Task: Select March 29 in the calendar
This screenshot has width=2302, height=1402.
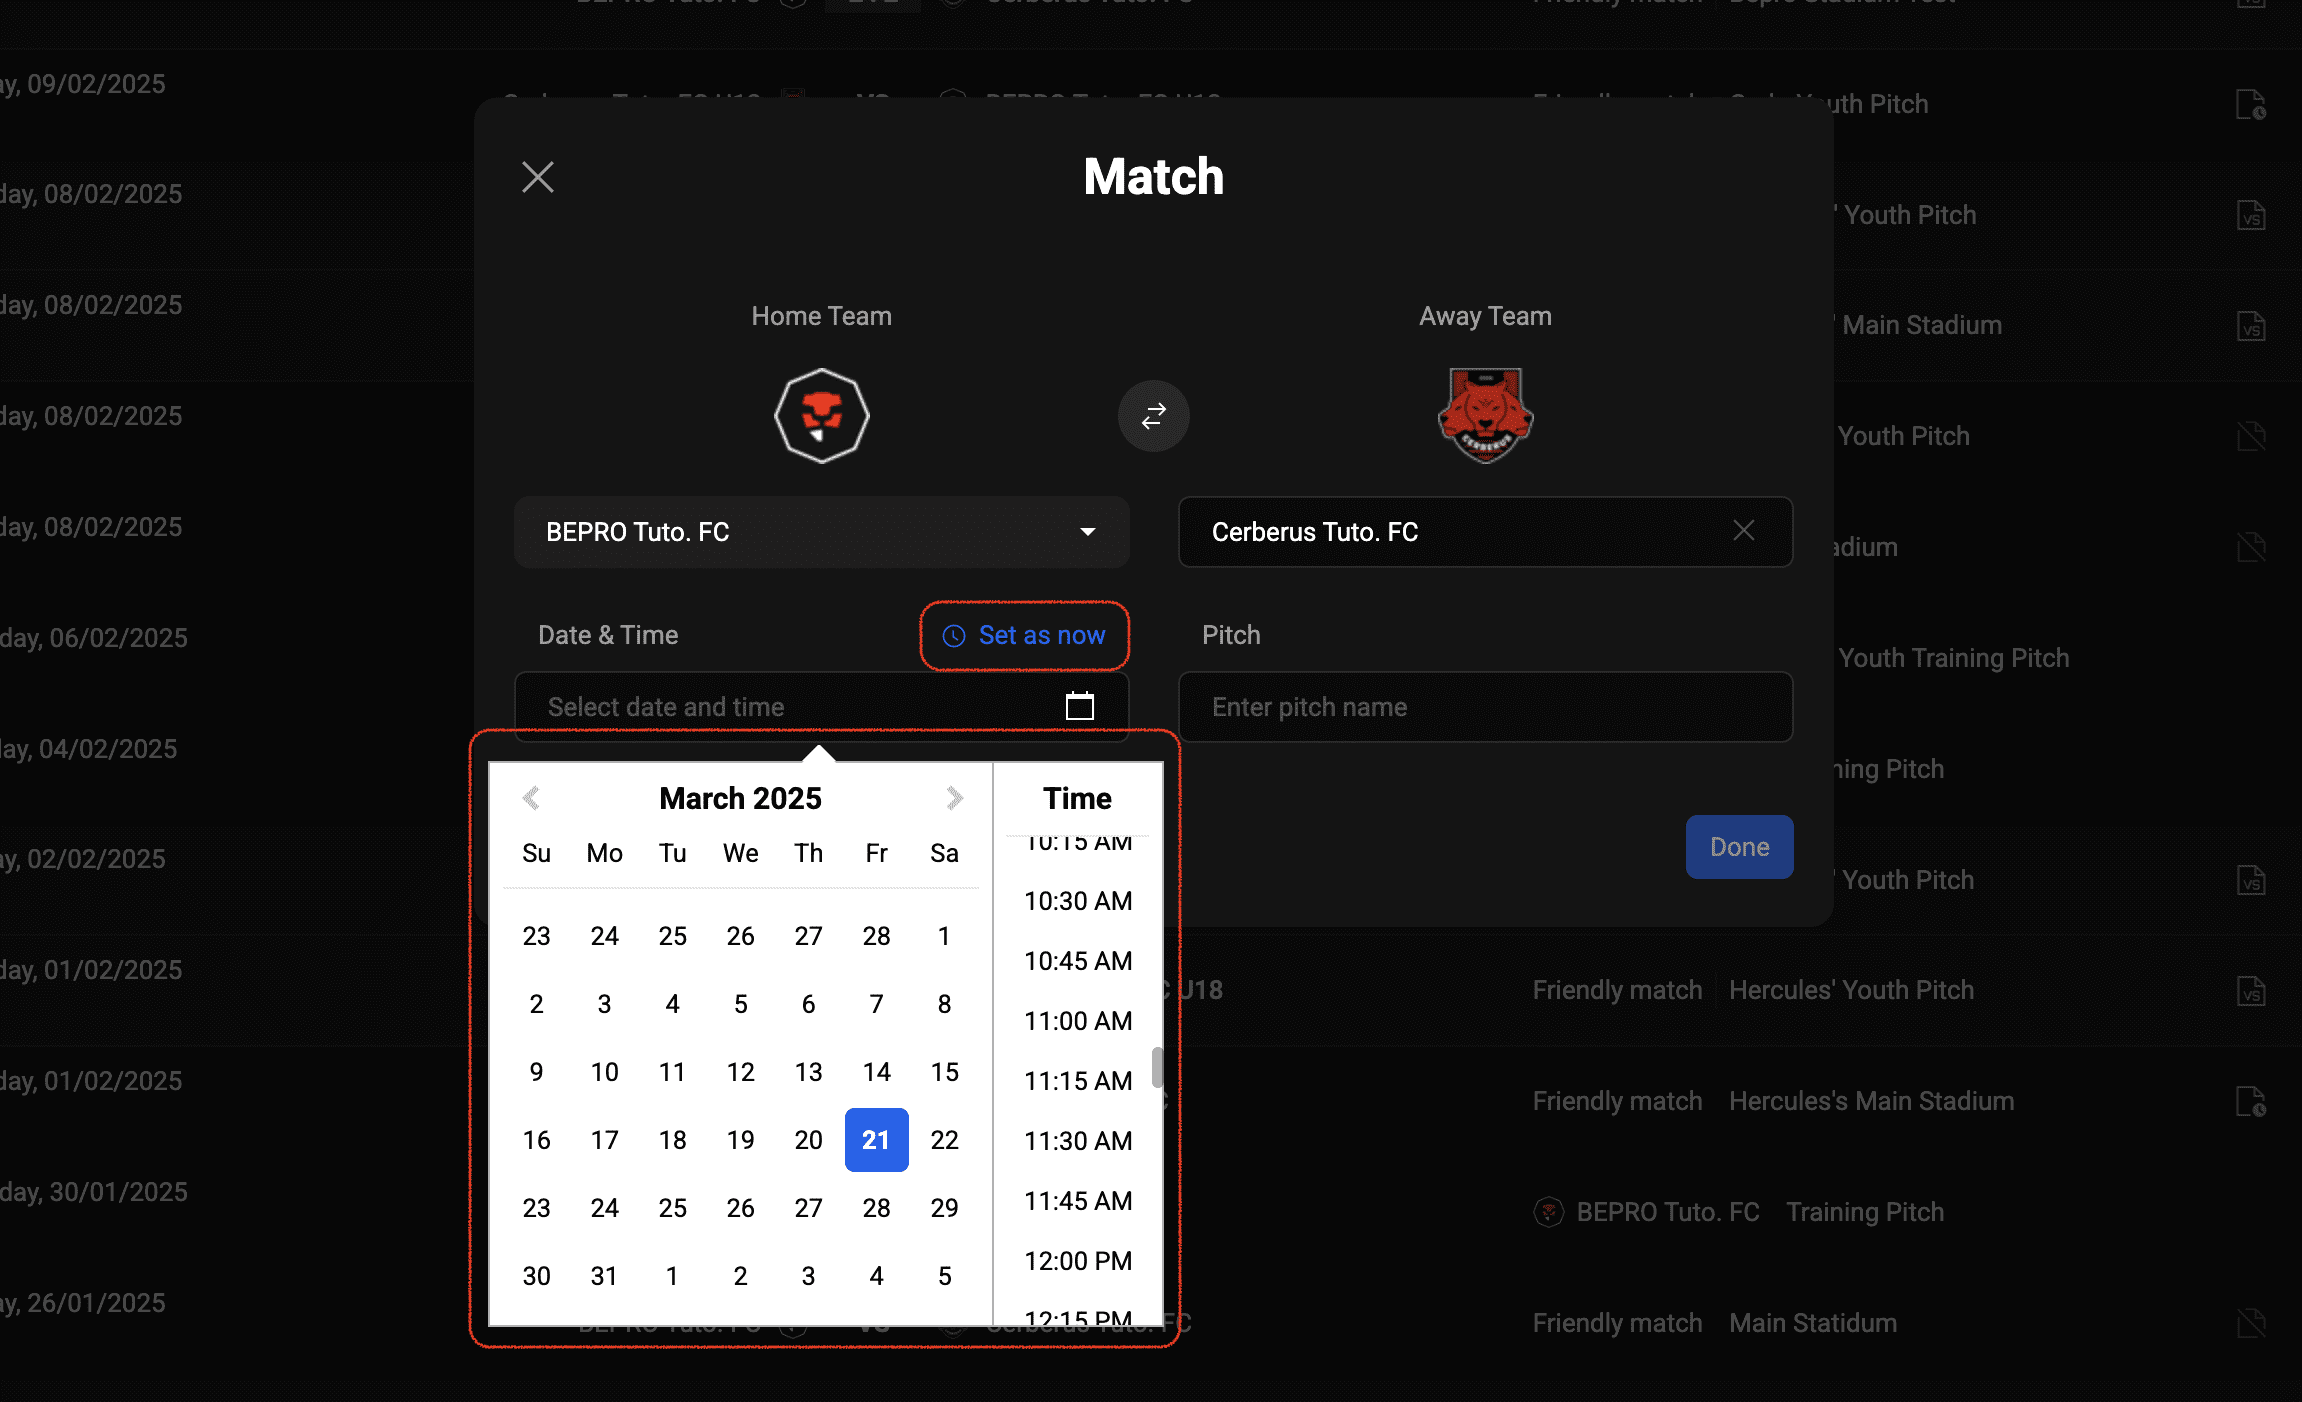Action: (944, 1208)
